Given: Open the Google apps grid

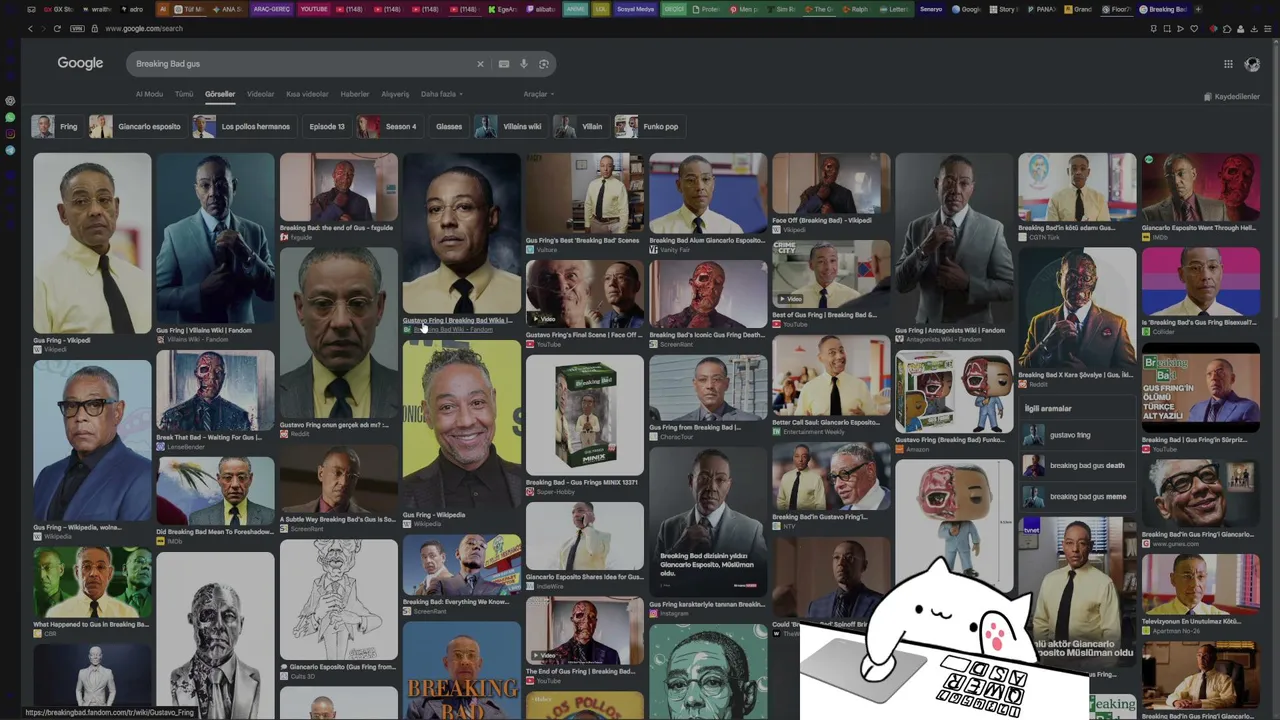Looking at the screenshot, I should 1228,64.
